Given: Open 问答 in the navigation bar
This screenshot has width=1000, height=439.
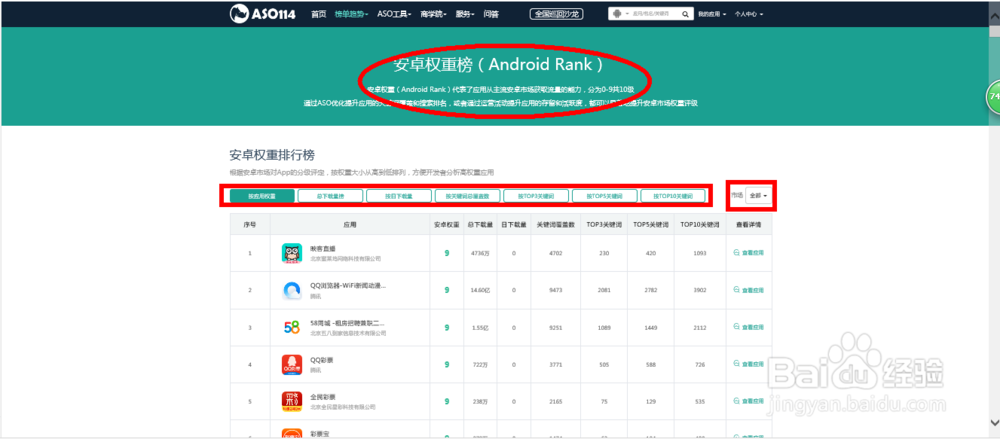Looking at the screenshot, I should pos(491,13).
